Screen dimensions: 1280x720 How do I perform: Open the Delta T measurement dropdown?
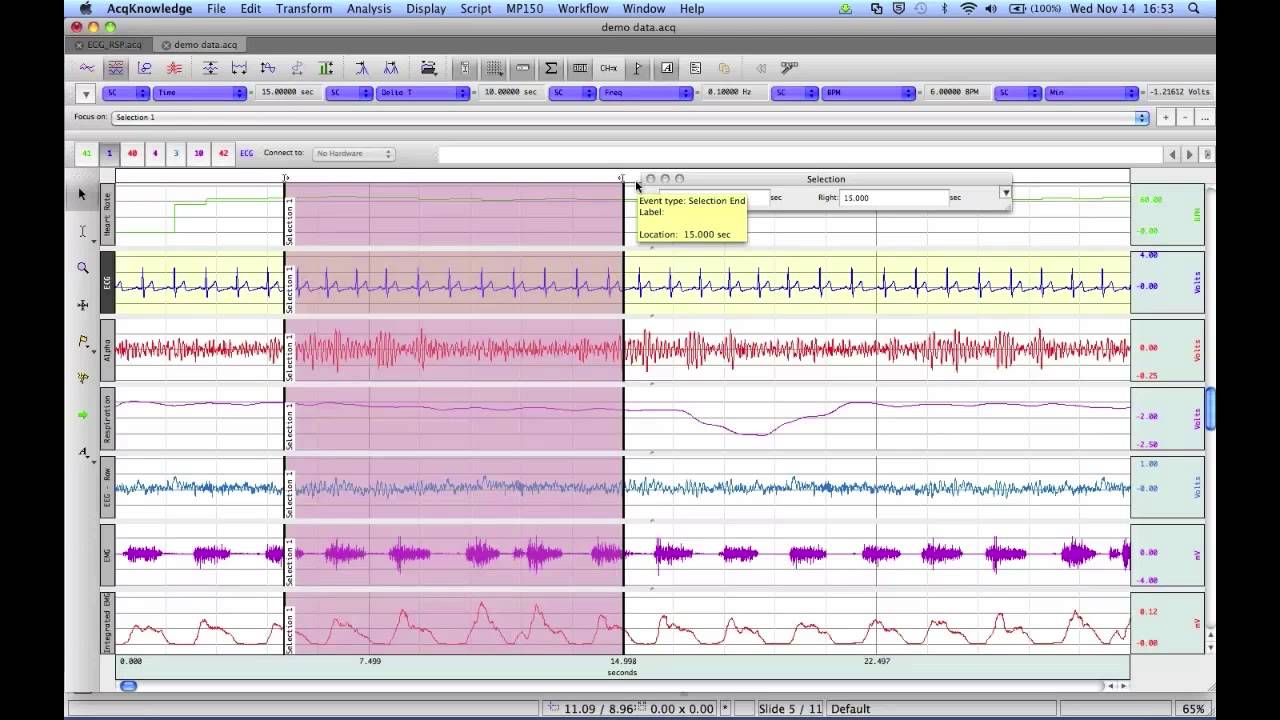(x=424, y=93)
